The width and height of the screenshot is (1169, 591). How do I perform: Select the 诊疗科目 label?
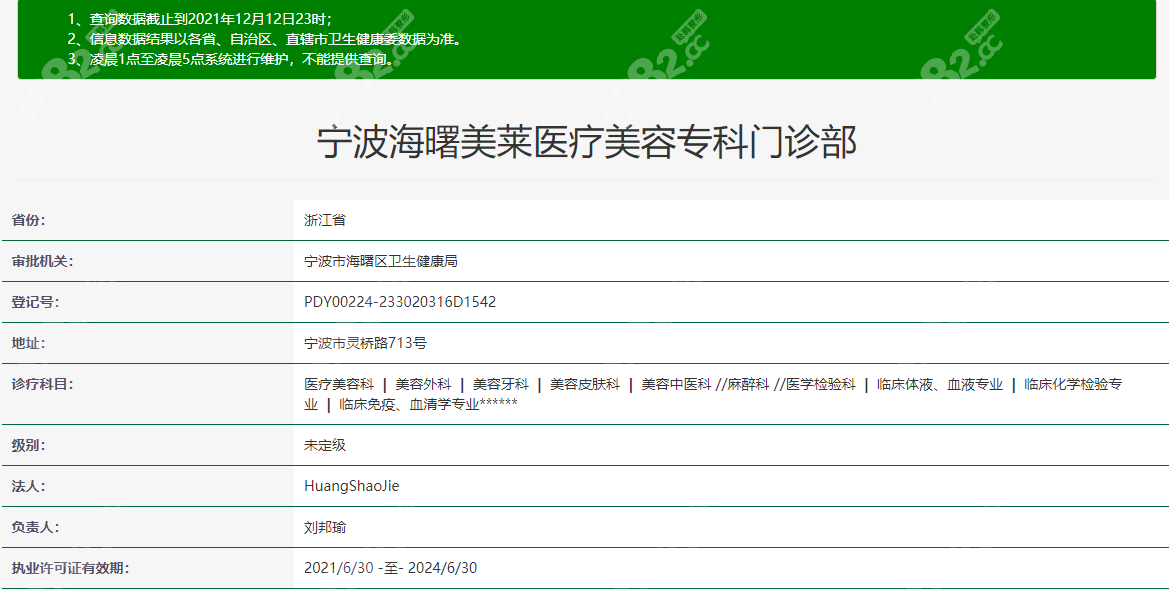[42, 385]
